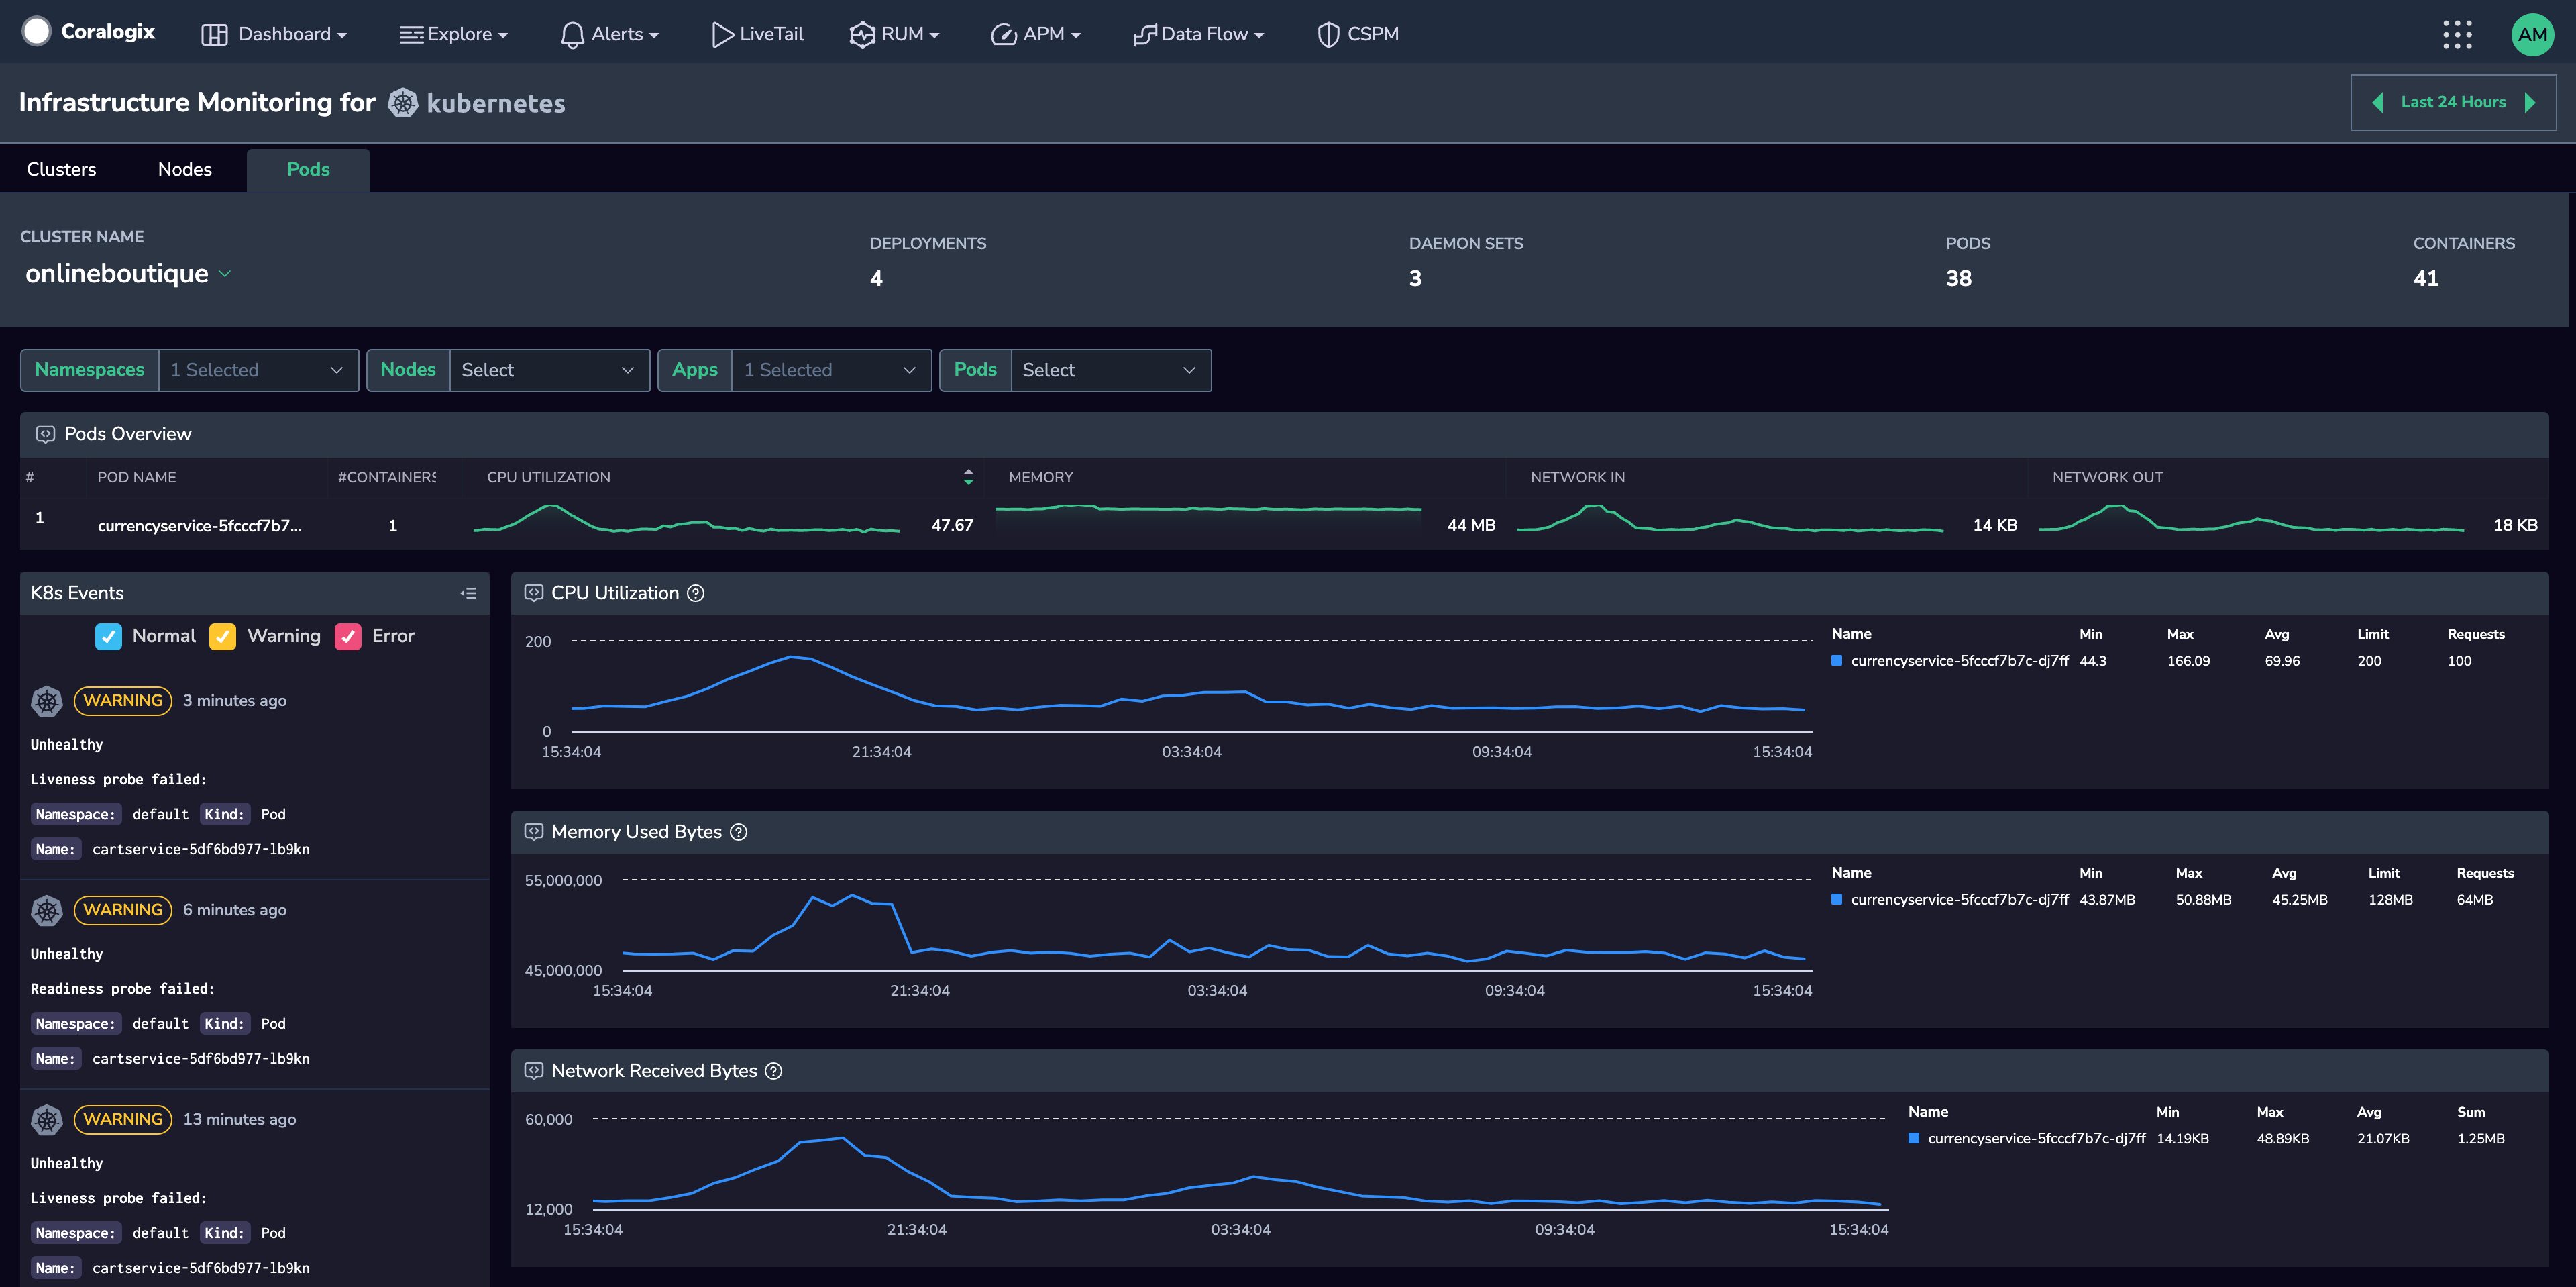The image size is (2576, 1287).
Task: Toggle the Normal events checkbox
Action: point(108,636)
